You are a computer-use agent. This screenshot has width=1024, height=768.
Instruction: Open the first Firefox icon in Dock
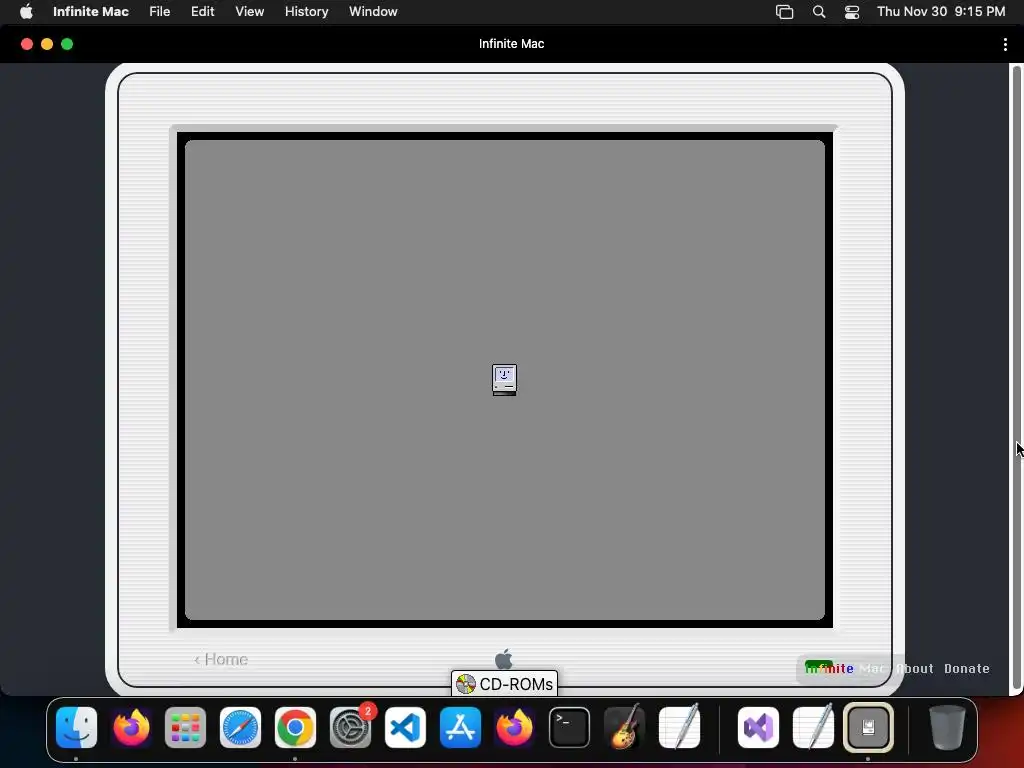(131, 727)
